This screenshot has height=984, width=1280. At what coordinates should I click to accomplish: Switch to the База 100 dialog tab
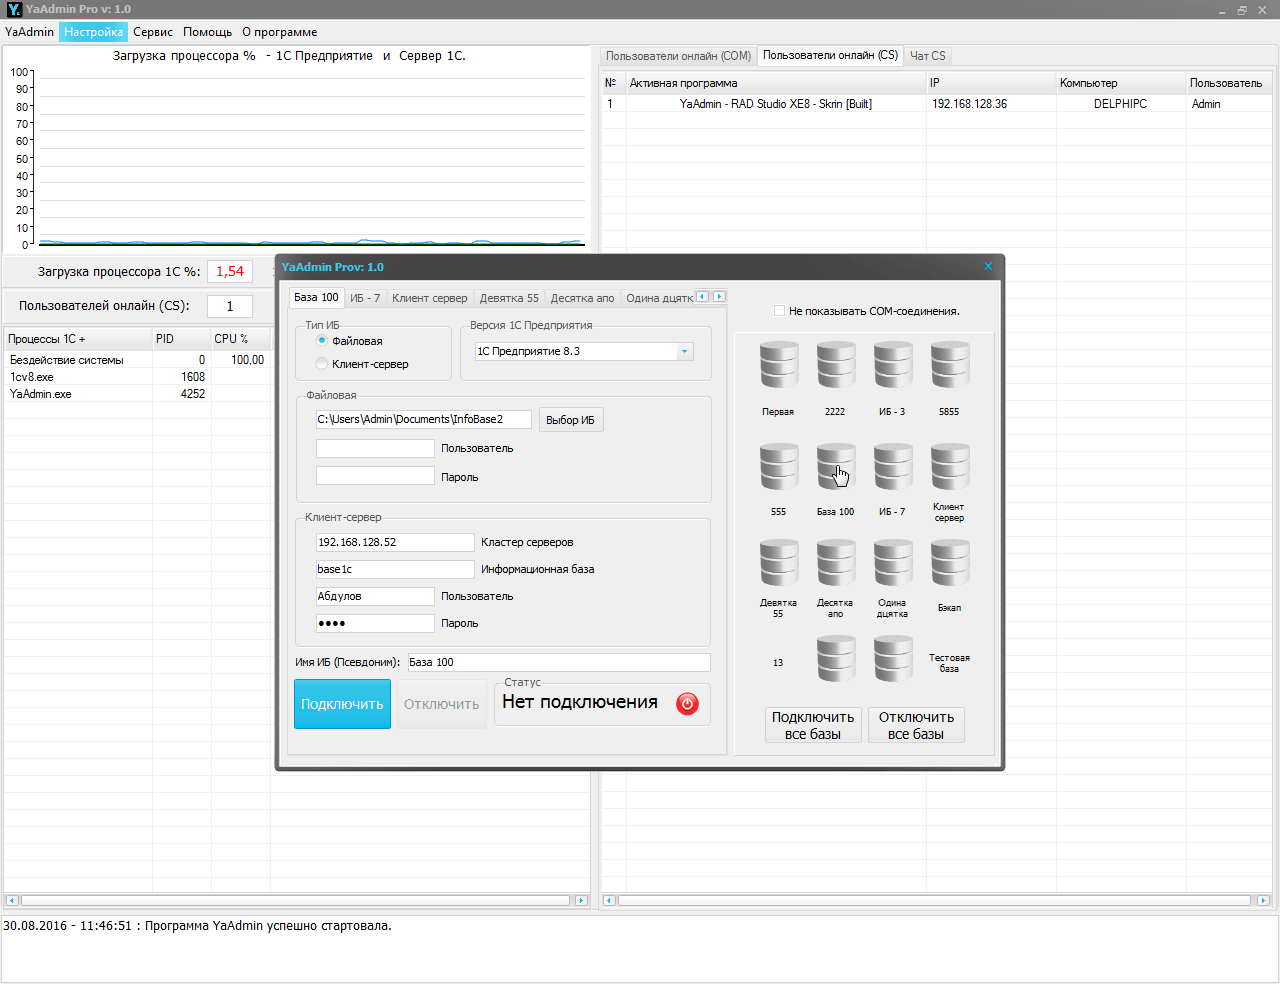pyautogui.click(x=316, y=297)
